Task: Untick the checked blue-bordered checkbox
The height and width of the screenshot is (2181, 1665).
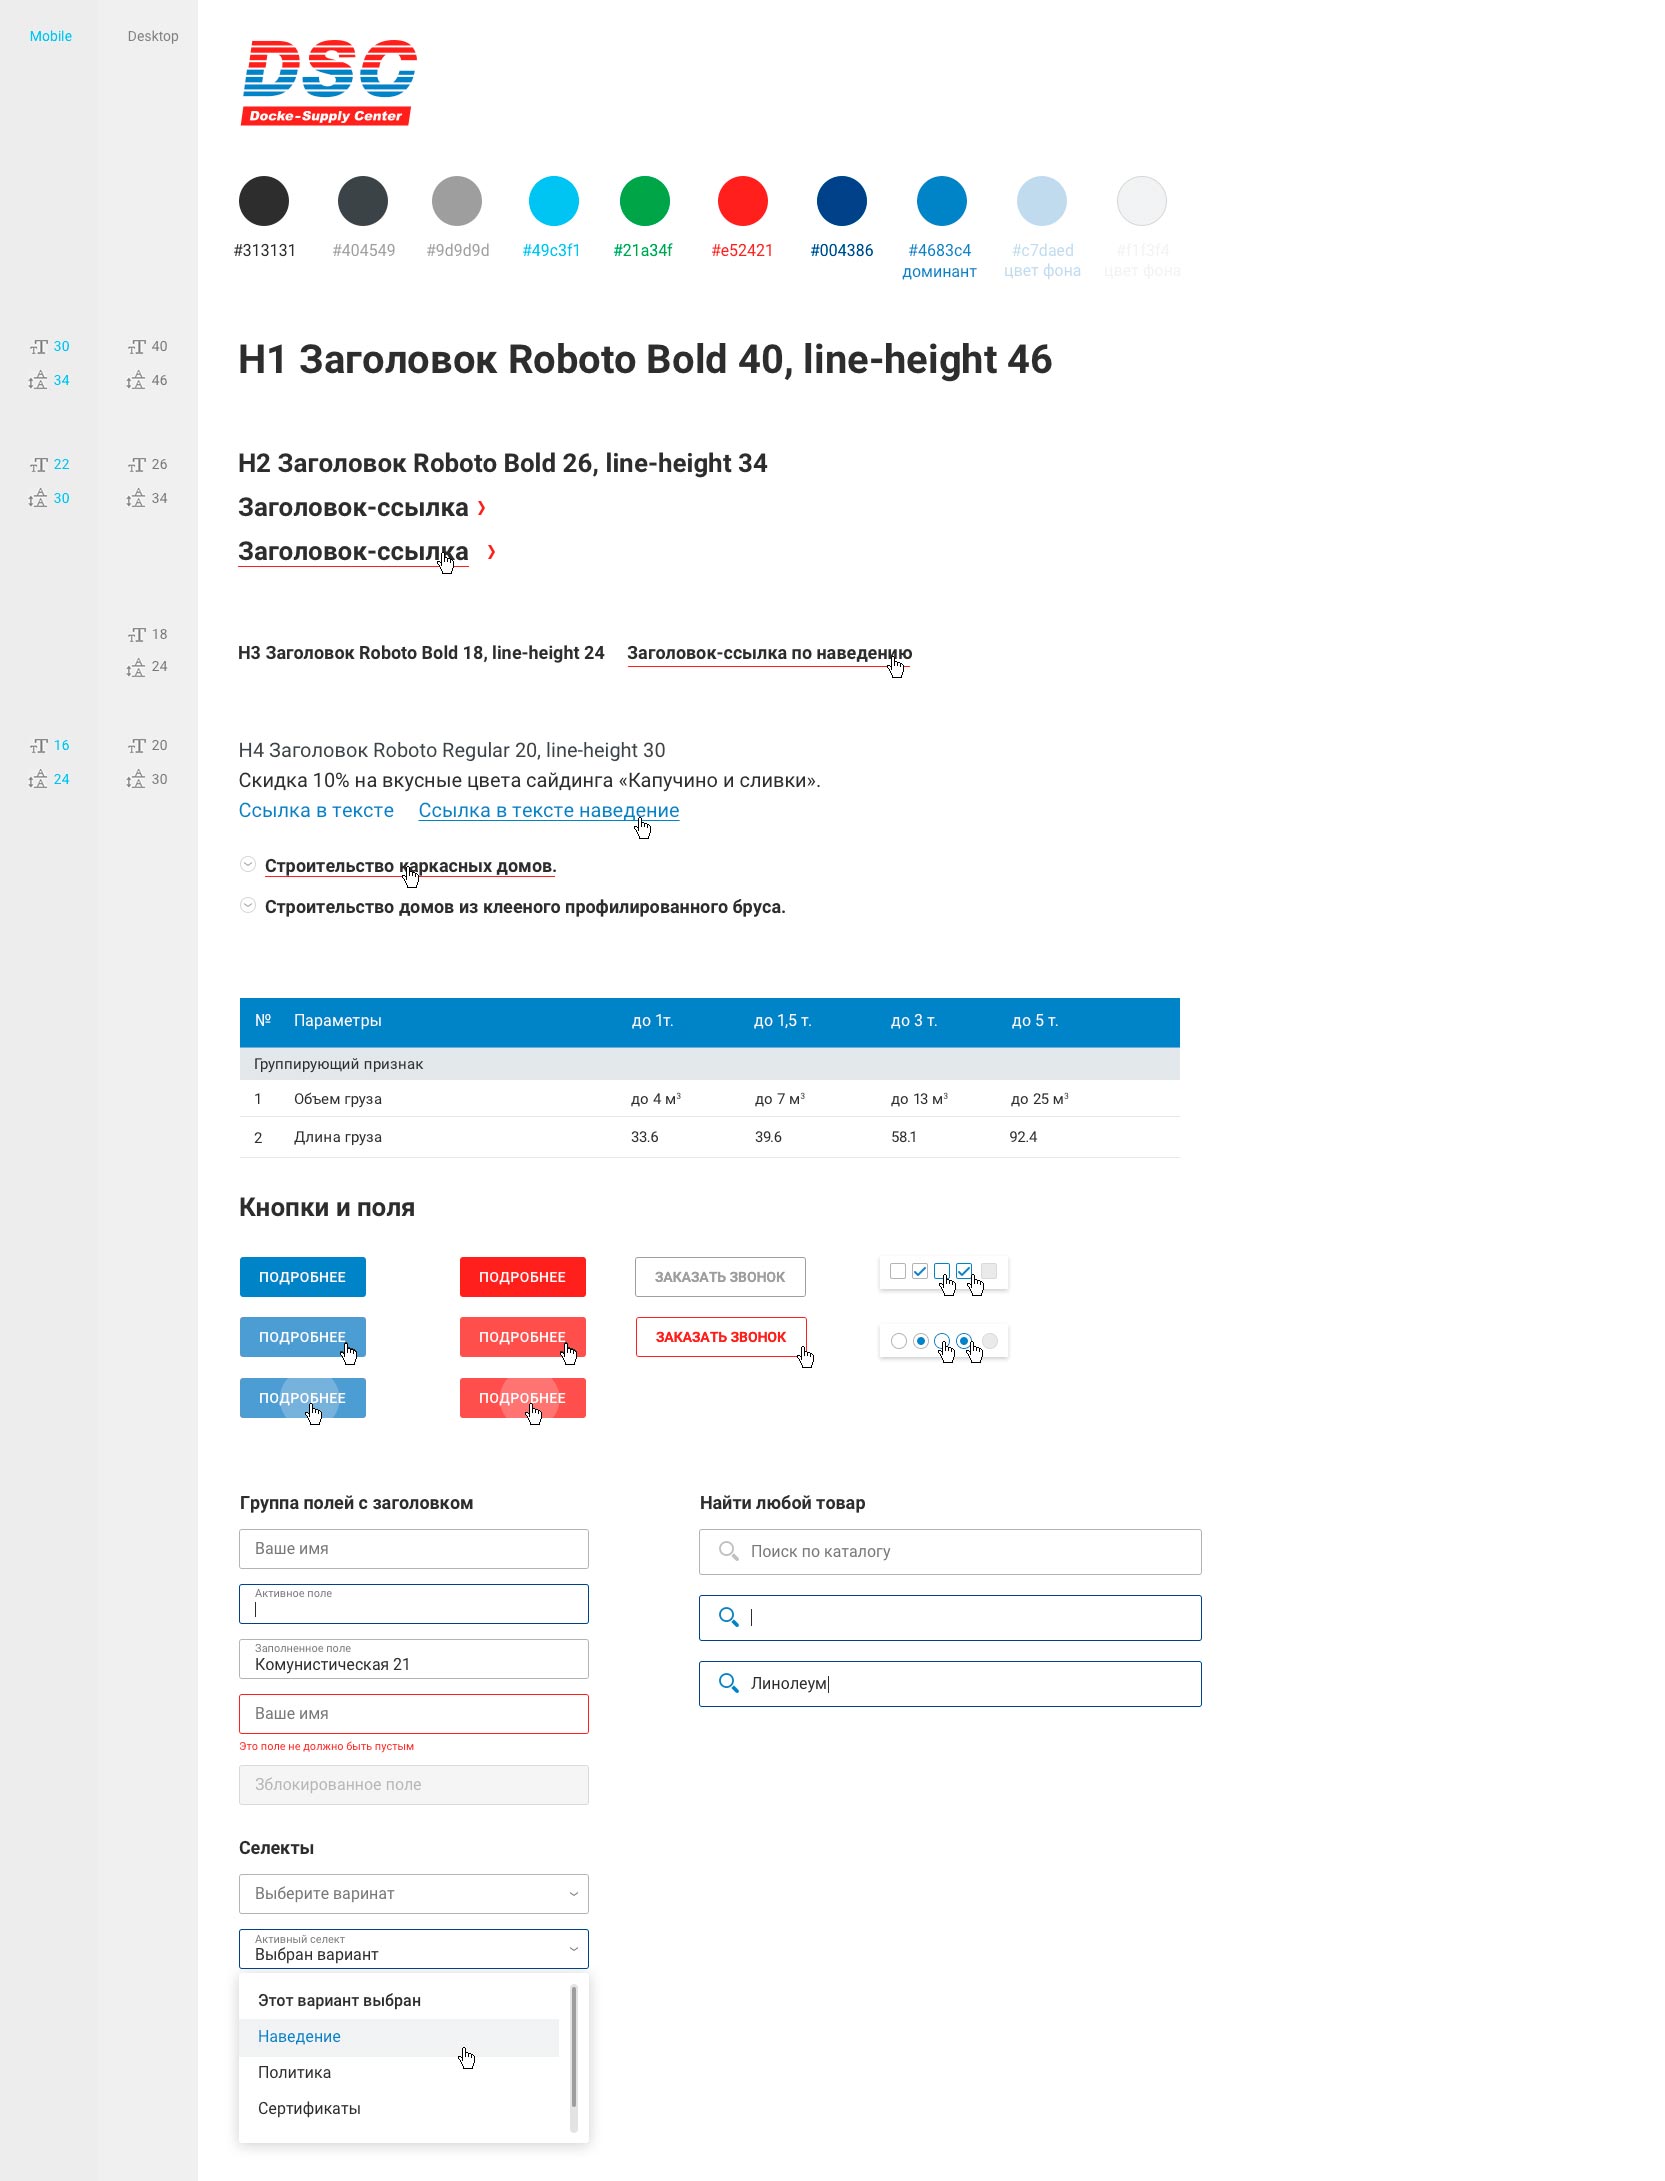Action: [964, 1271]
